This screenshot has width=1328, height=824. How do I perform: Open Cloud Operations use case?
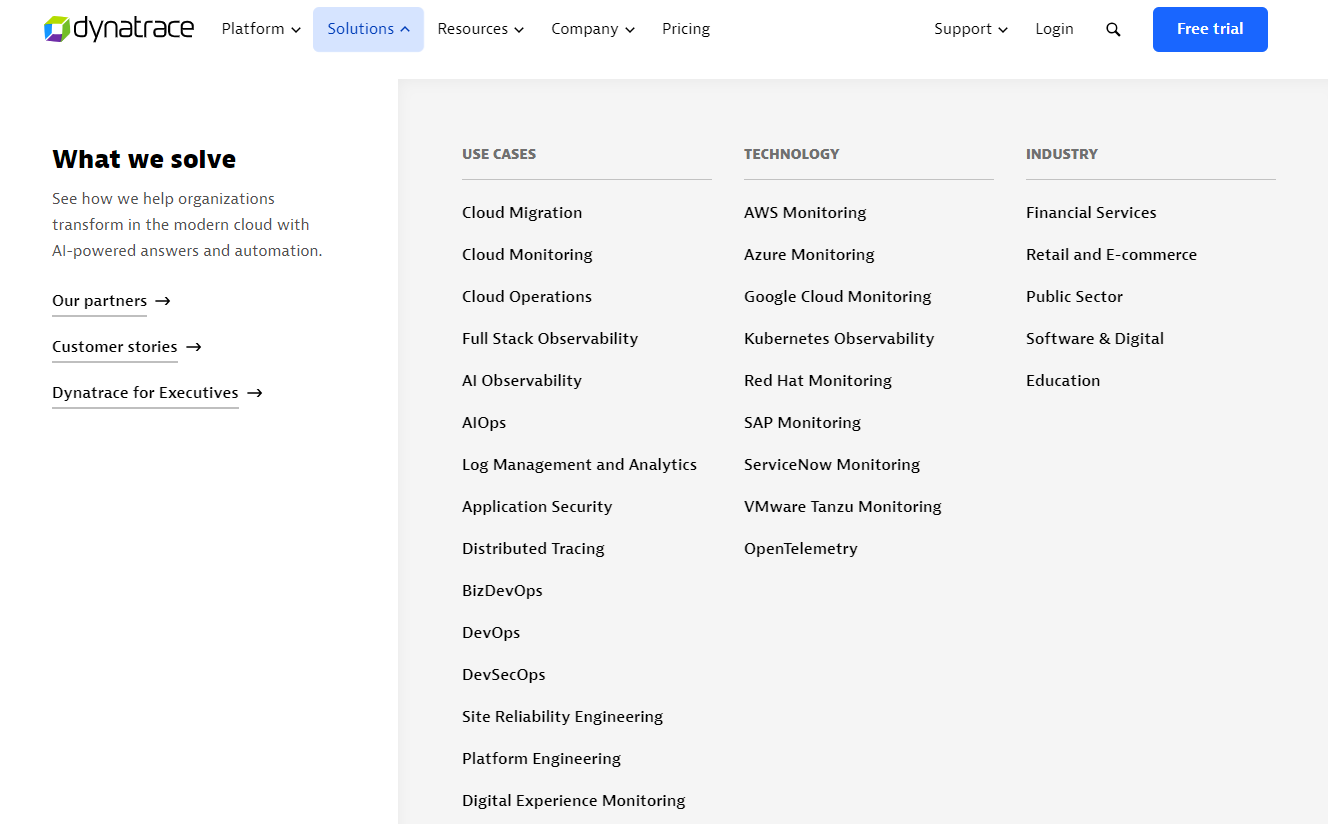point(527,297)
